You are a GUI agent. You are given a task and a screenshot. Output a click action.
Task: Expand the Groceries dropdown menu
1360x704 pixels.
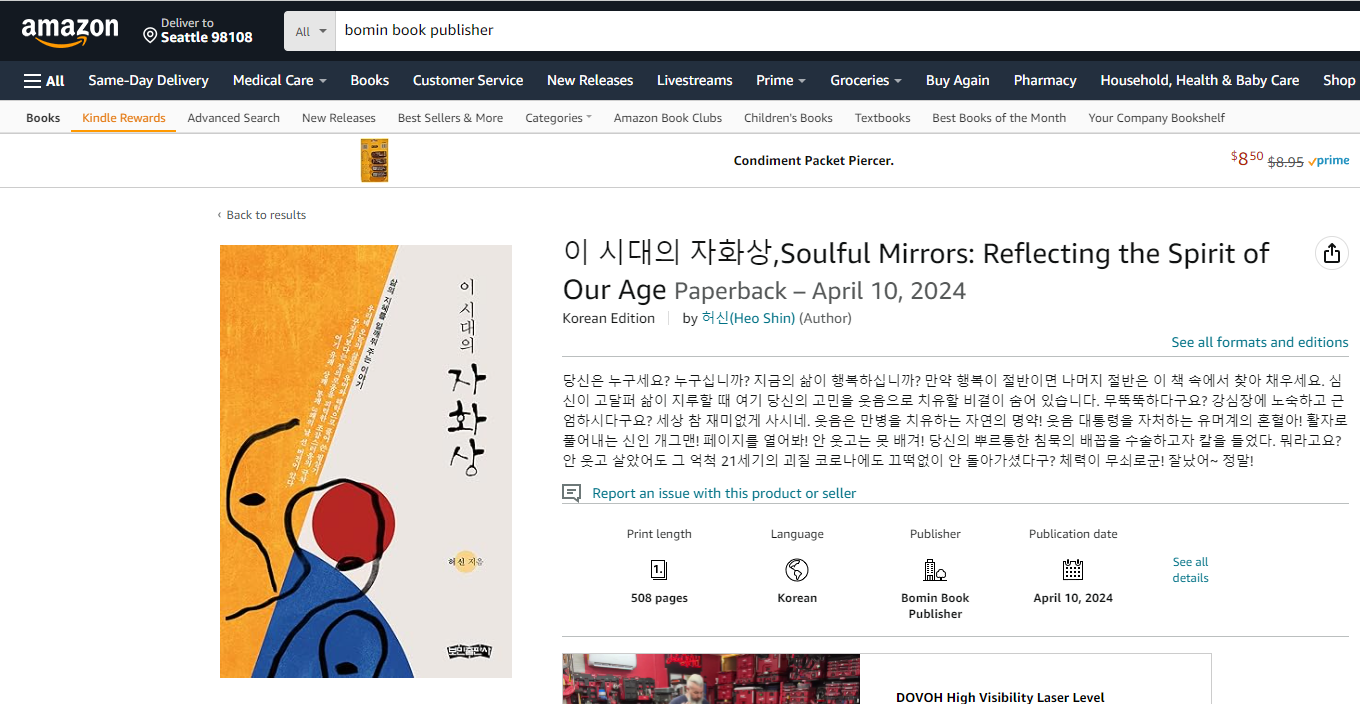pos(866,81)
